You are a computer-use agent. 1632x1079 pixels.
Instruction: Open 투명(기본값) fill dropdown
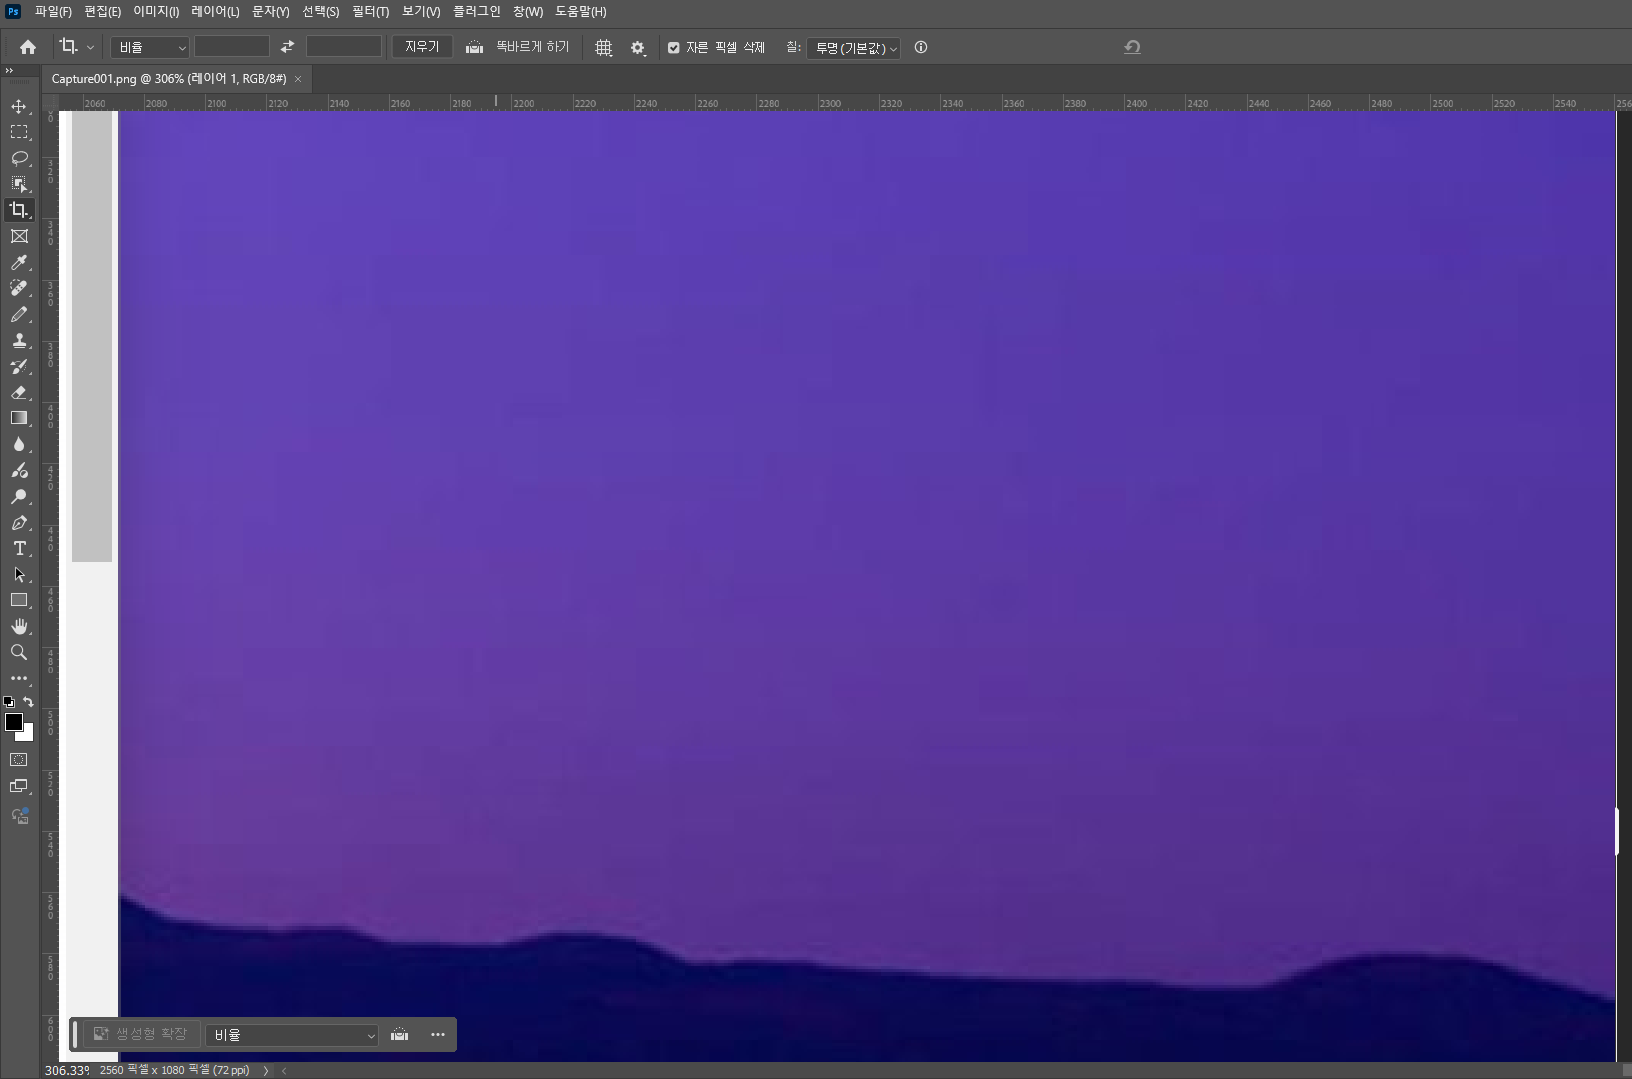[854, 48]
